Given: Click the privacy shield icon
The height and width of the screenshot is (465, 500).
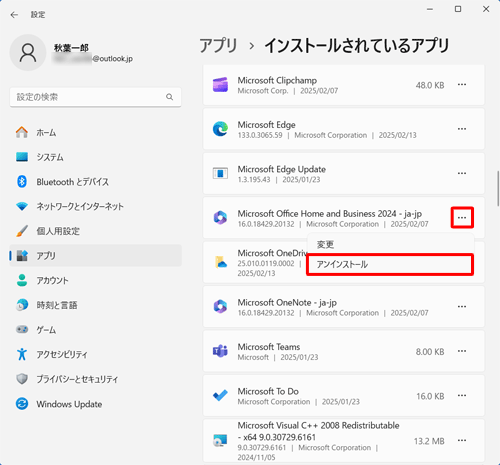Looking at the screenshot, I should click(22, 379).
